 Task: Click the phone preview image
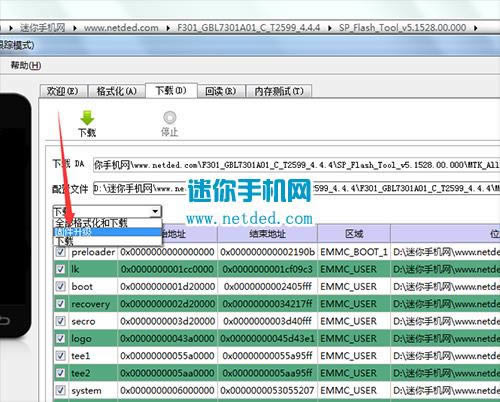pyautogui.click(x=15, y=216)
